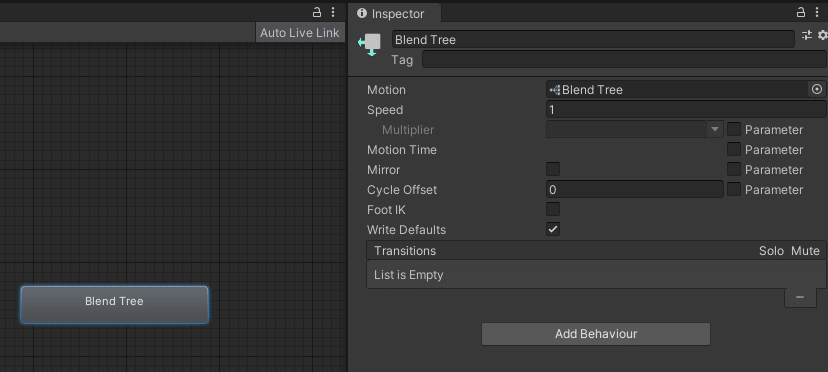Select the Inspector tab
Image resolution: width=828 pixels, height=372 pixels.
[391, 14]
